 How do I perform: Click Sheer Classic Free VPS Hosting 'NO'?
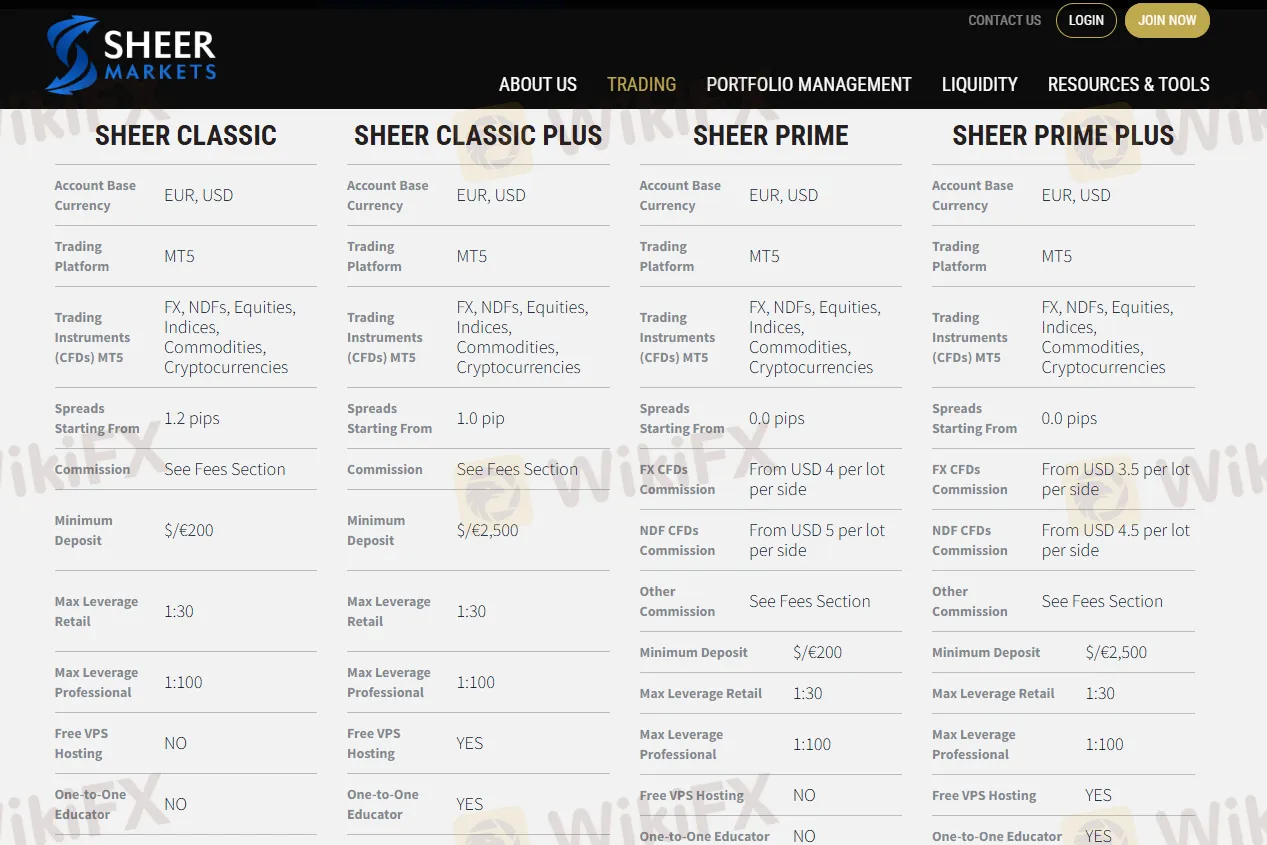point(176,743)
